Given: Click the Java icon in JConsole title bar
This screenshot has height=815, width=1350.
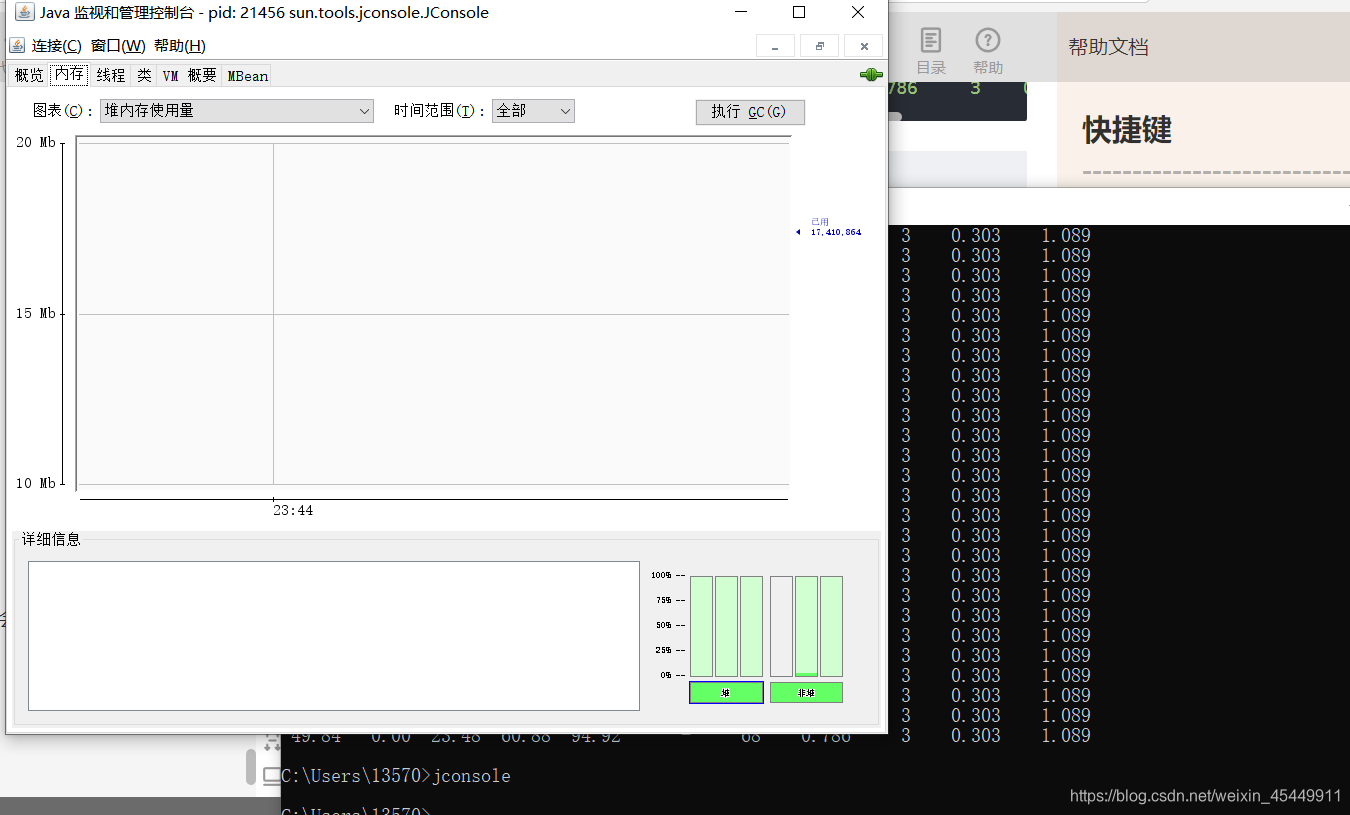Looking at the screenshot, I should pyautogui.click(x=24, y=12).
